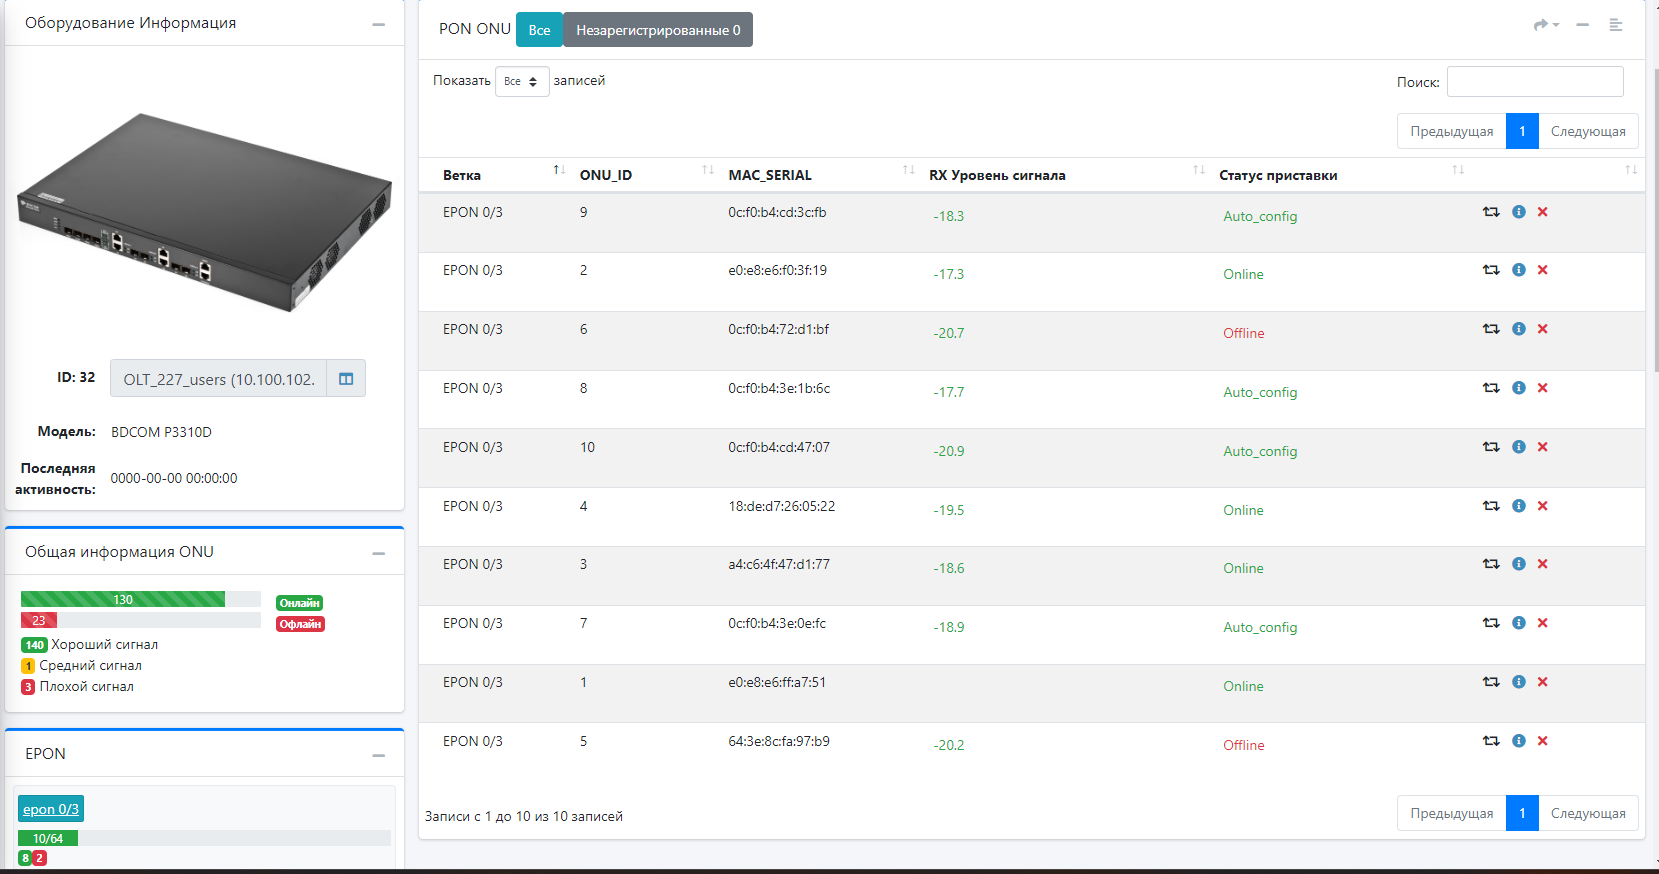1659x874 pixels.
Task: Focus the Поиск search field
Action: (1534, 82)
